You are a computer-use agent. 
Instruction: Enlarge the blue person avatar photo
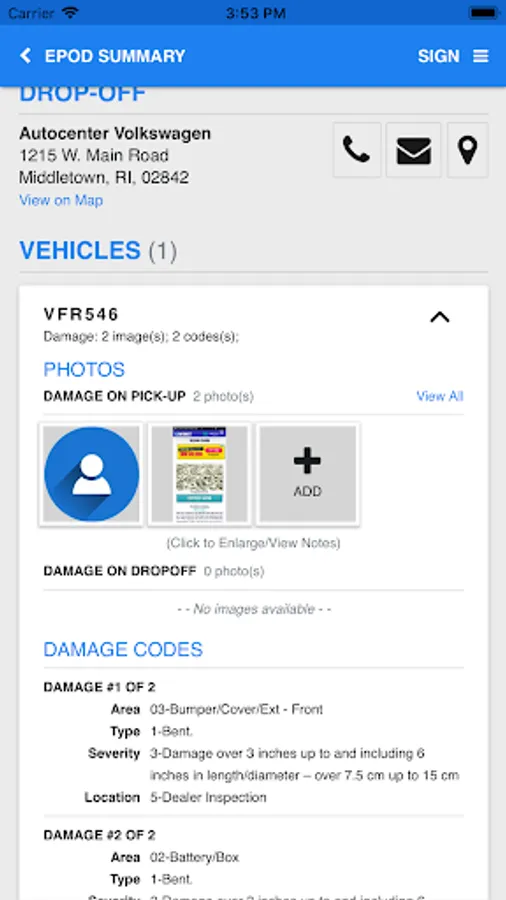click(91, 474)
